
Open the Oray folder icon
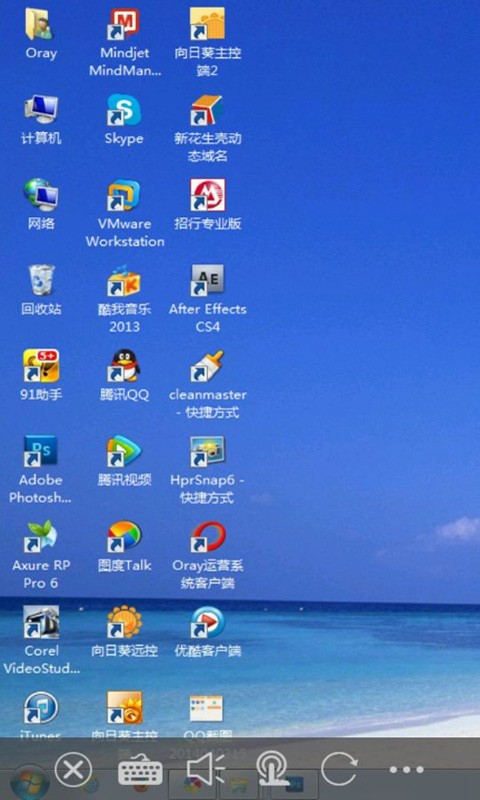[x=40, y=23]
